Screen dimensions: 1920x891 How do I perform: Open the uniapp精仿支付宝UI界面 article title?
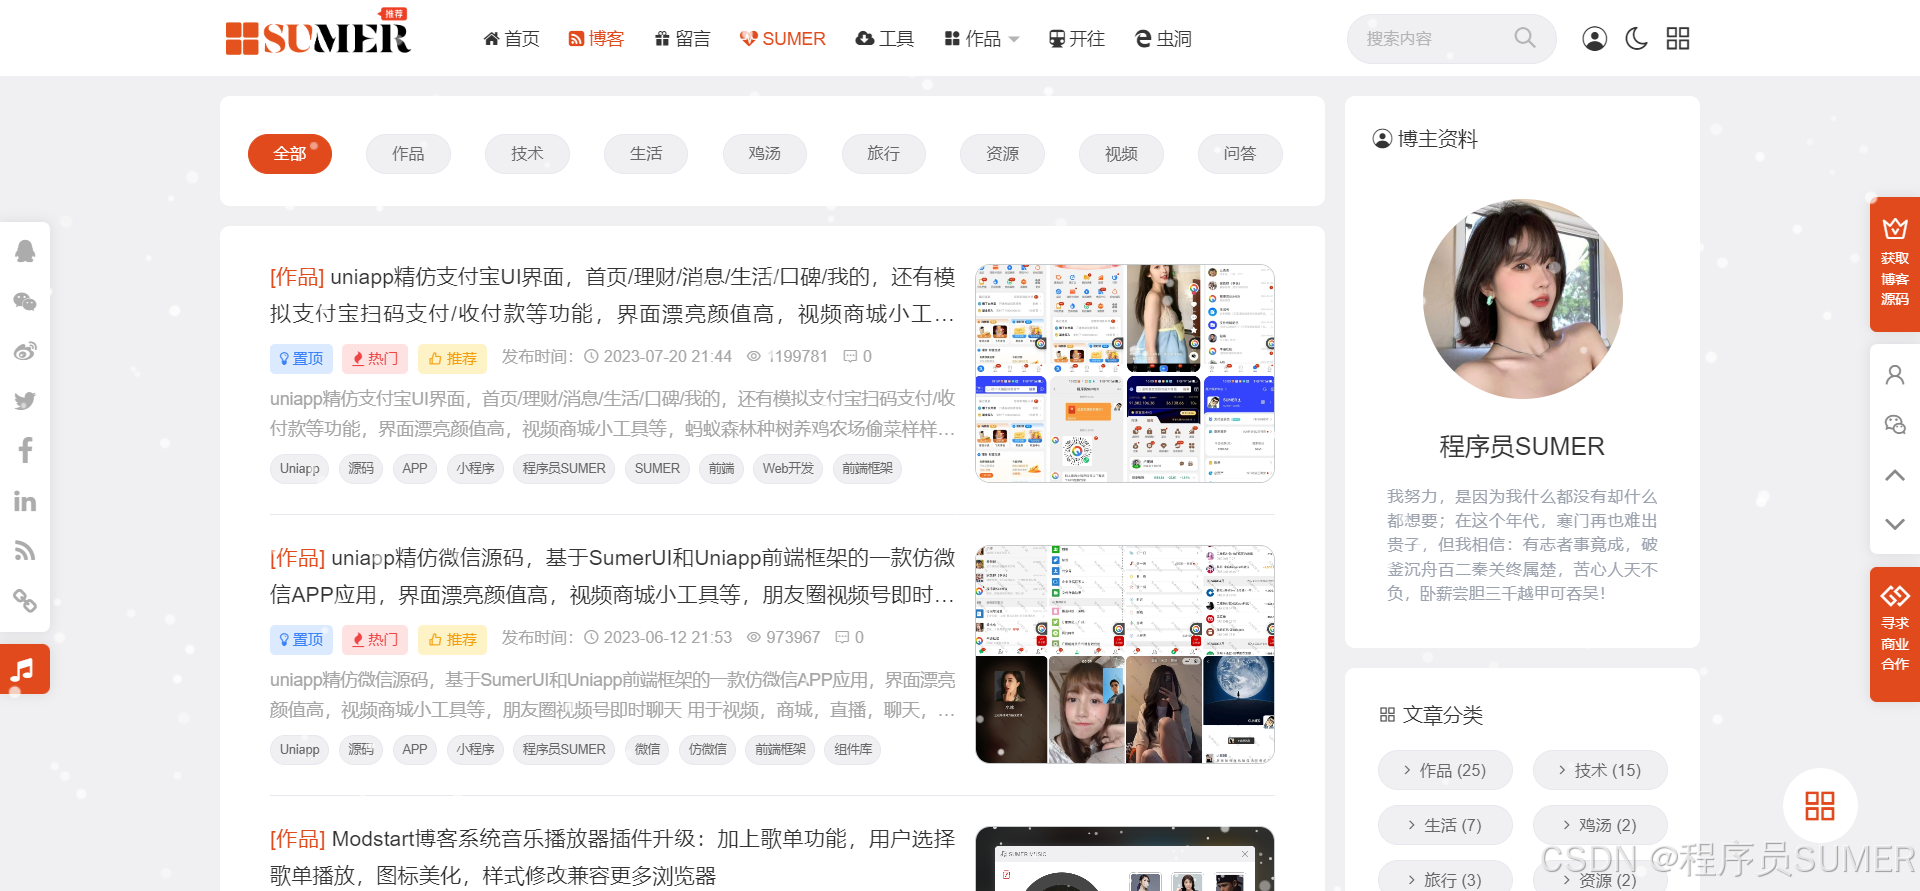pyautogui.click(x=612, y=295)
